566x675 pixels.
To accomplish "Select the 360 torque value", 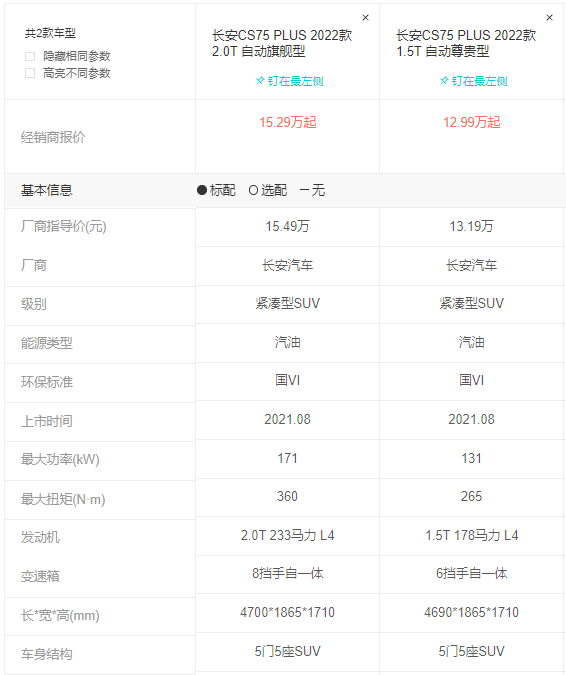I will pos(288,497).
